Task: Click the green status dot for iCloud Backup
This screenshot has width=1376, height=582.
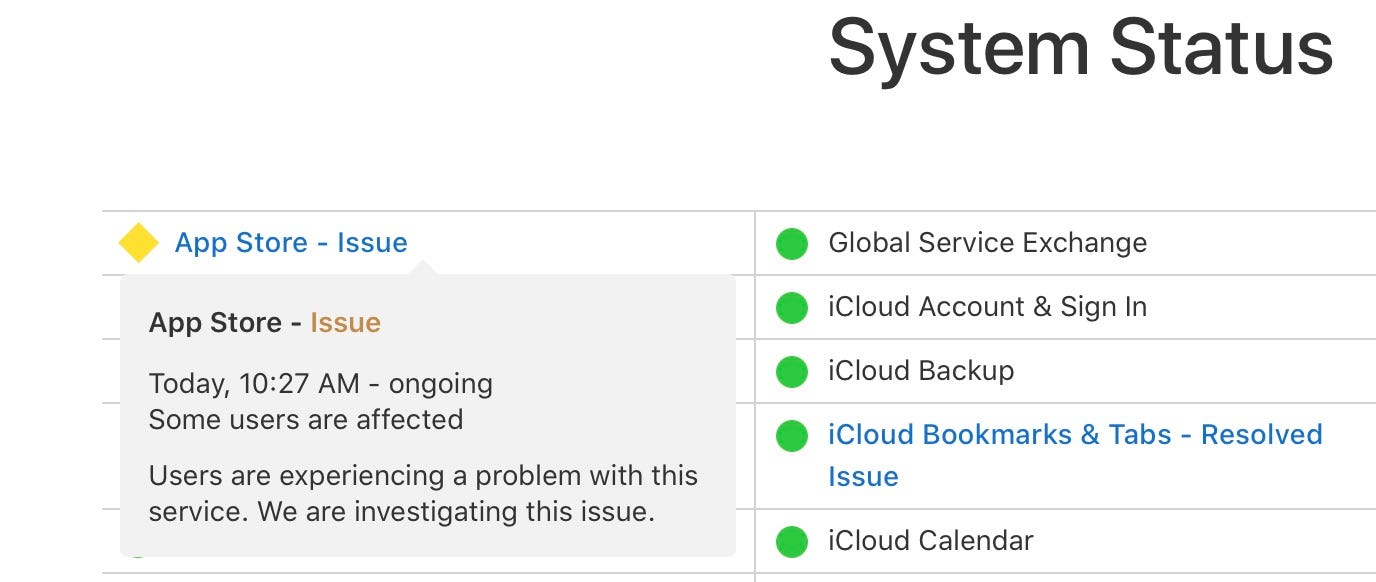Action: 792,371
